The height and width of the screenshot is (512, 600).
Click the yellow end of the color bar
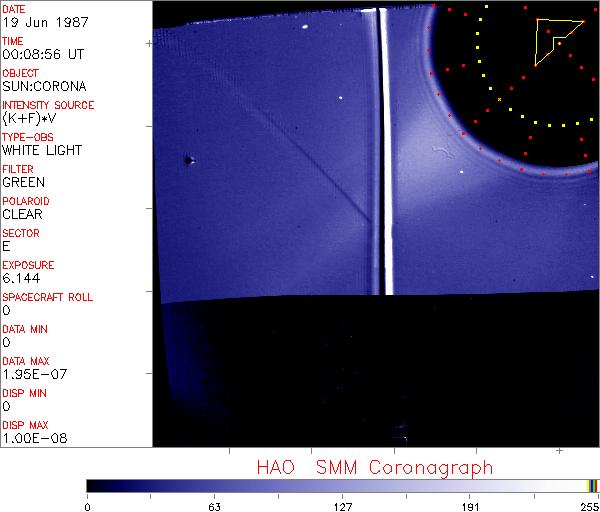click(x=589, y=486)
